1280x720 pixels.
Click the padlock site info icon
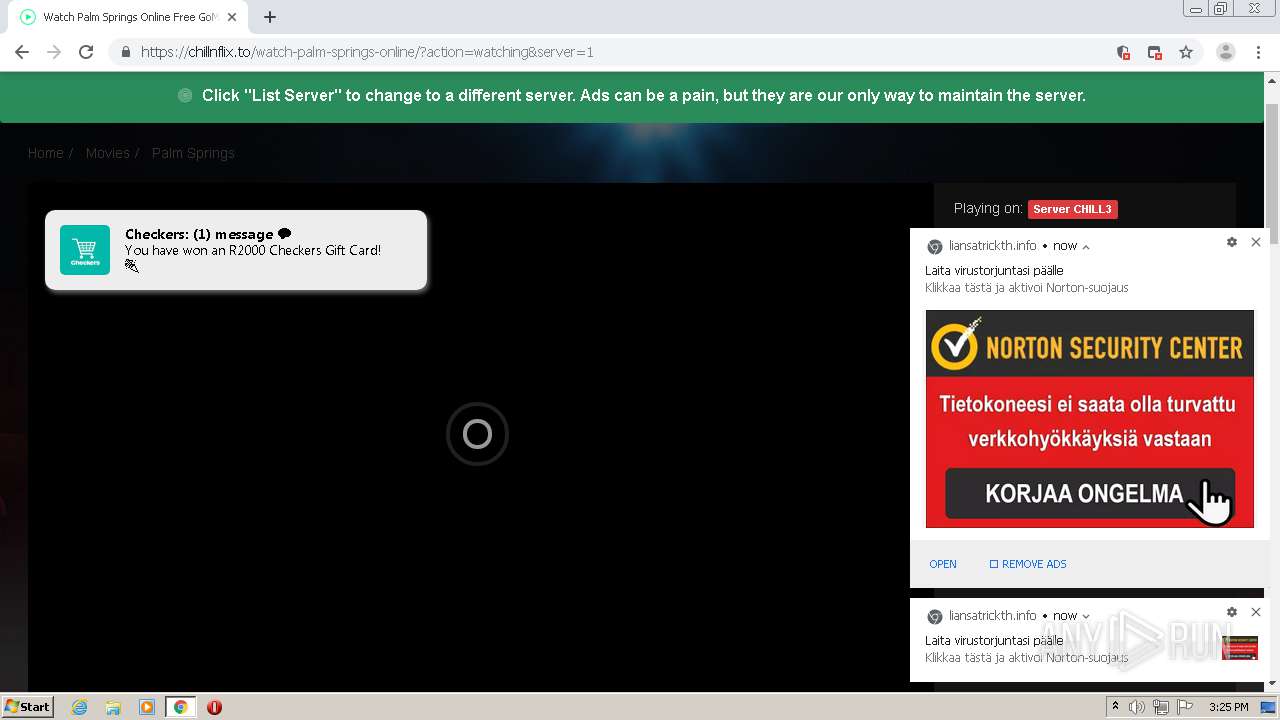click(125, 52)
